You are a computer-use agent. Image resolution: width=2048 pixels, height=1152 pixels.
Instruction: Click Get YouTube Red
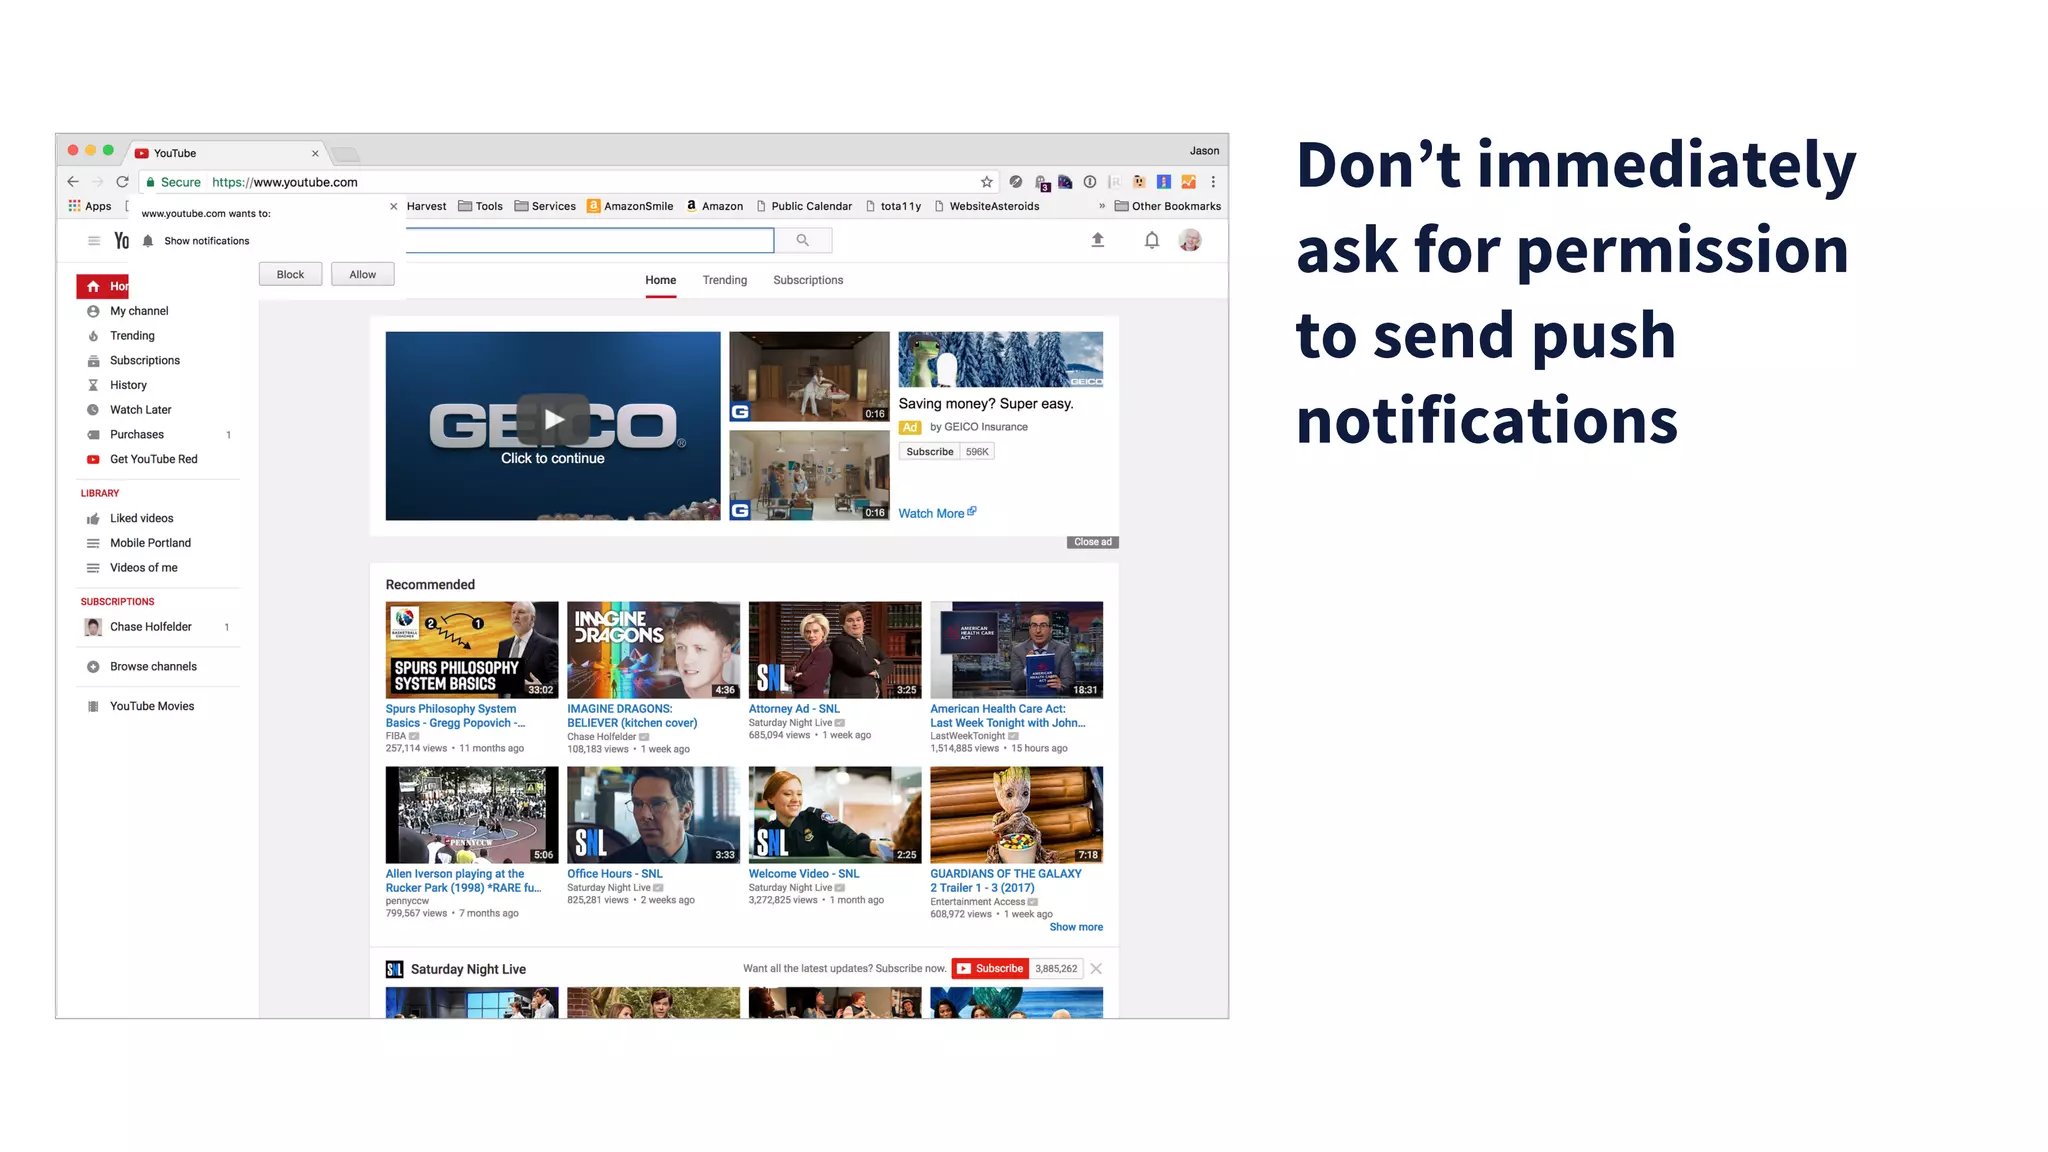tap(154, 459)
